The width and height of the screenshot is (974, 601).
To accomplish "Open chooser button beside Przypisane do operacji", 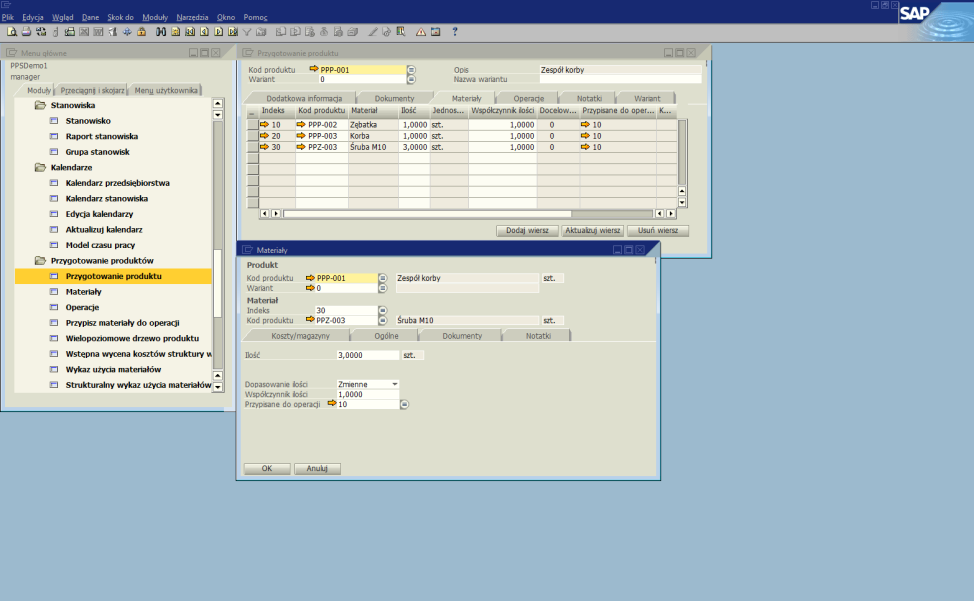I will (x=404, y=404).
